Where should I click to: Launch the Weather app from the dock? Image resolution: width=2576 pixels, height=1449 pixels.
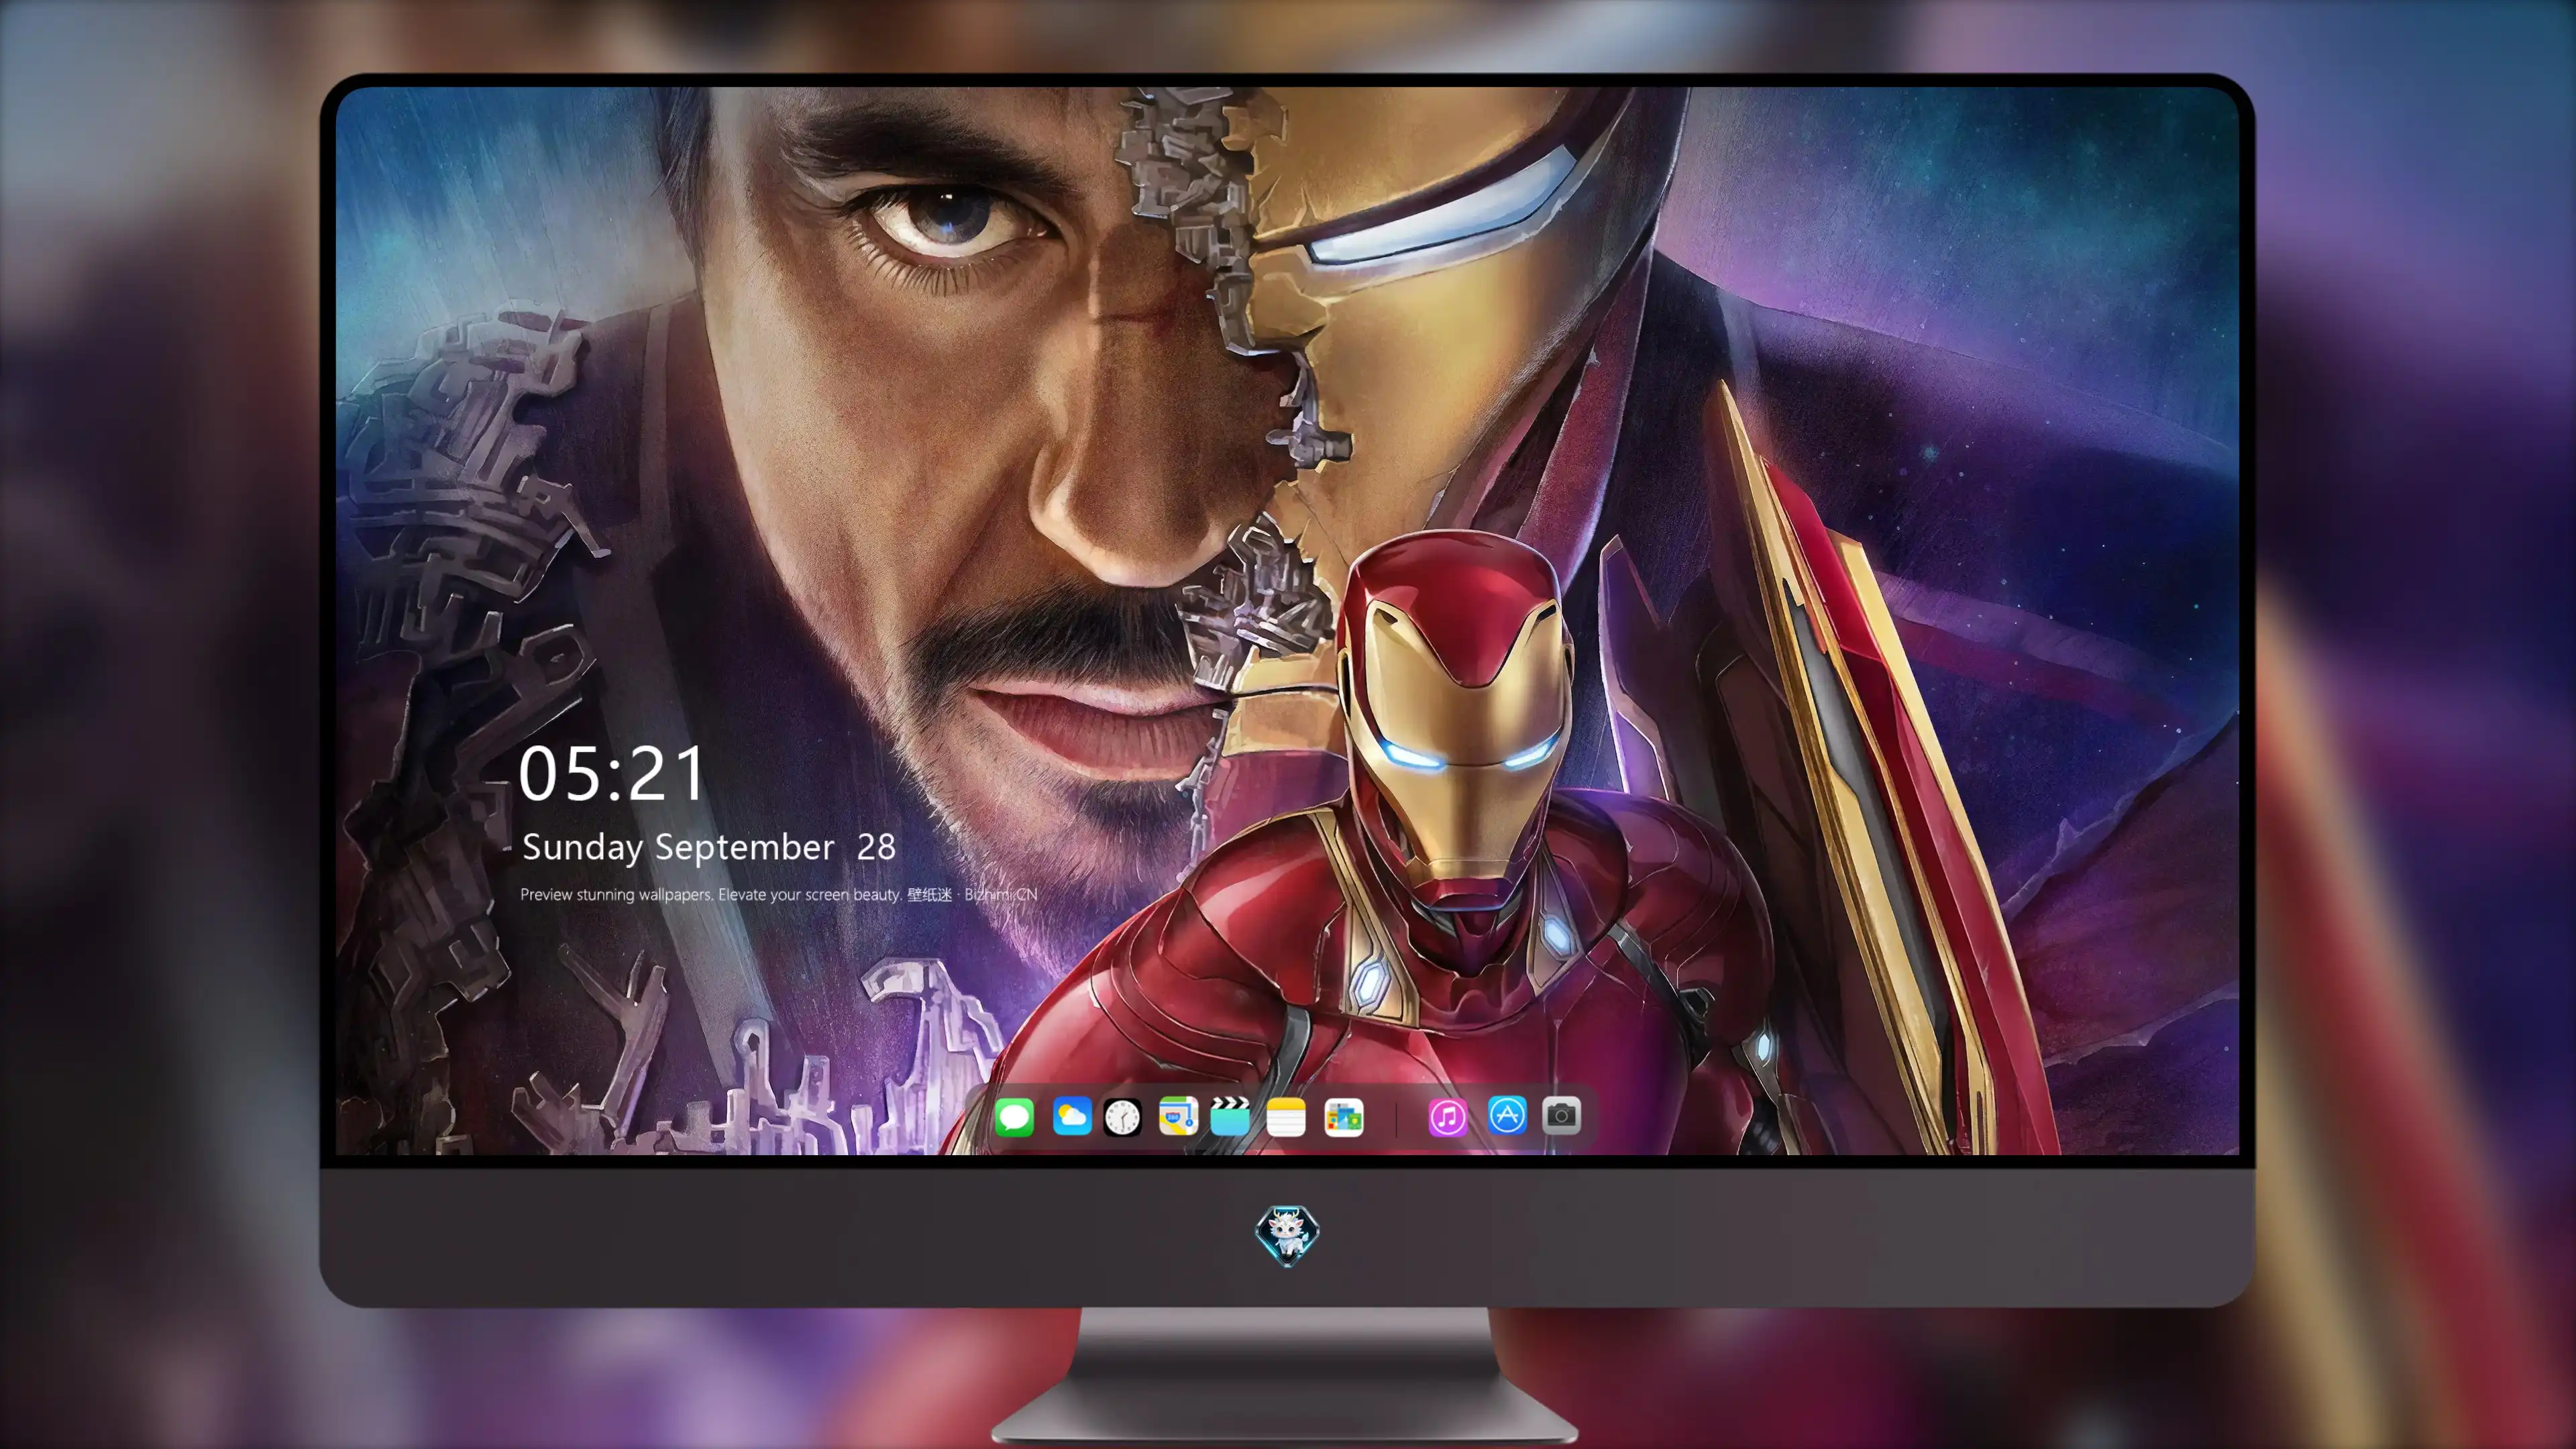[1071, 1116]
